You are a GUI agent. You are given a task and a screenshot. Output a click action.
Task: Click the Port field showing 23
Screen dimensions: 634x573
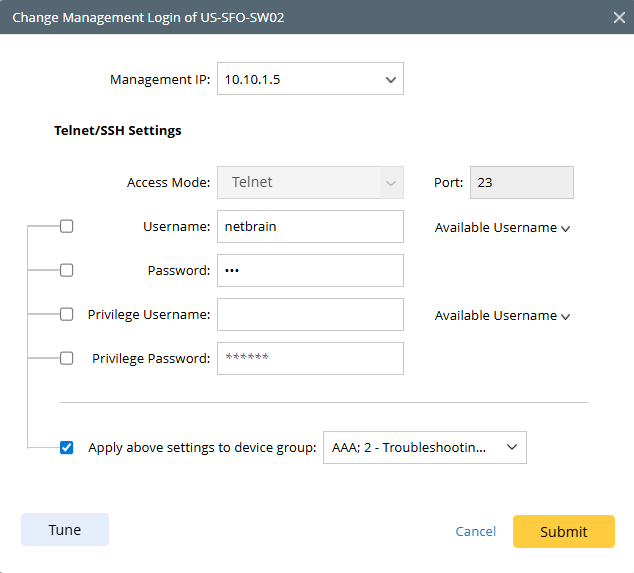click(x=521, y=183)
